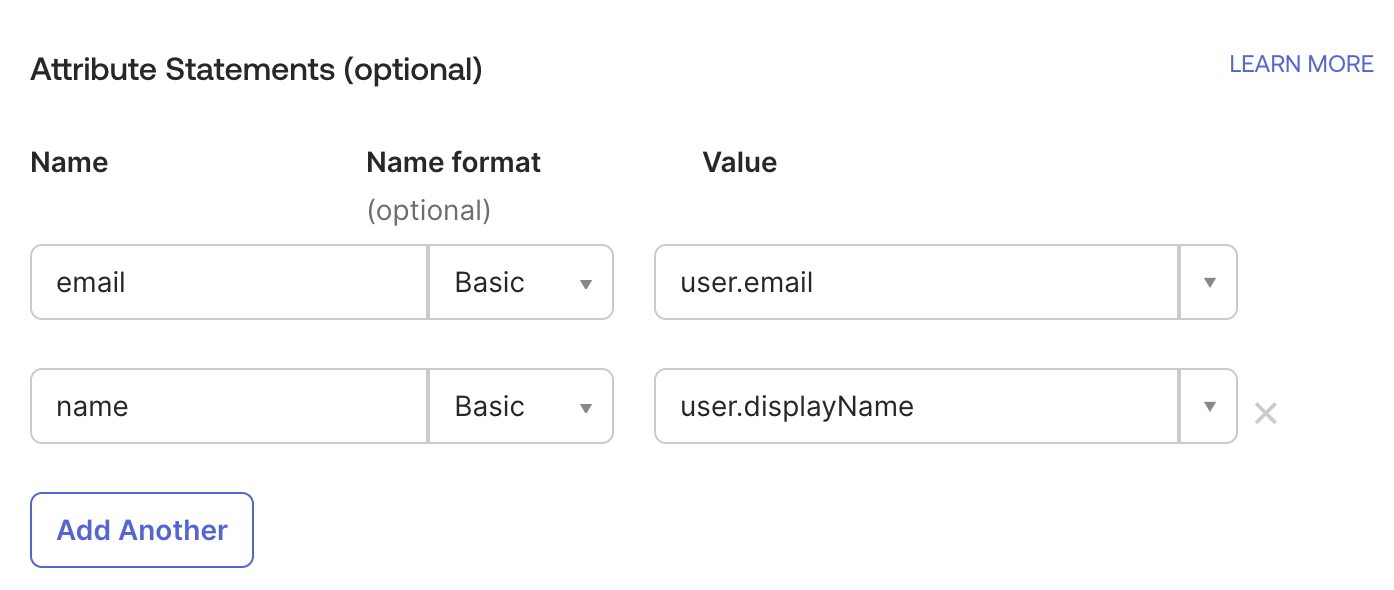Click Add Another to create a new attribute
This screenshot has width=1394, height=590.
point(141,530)
